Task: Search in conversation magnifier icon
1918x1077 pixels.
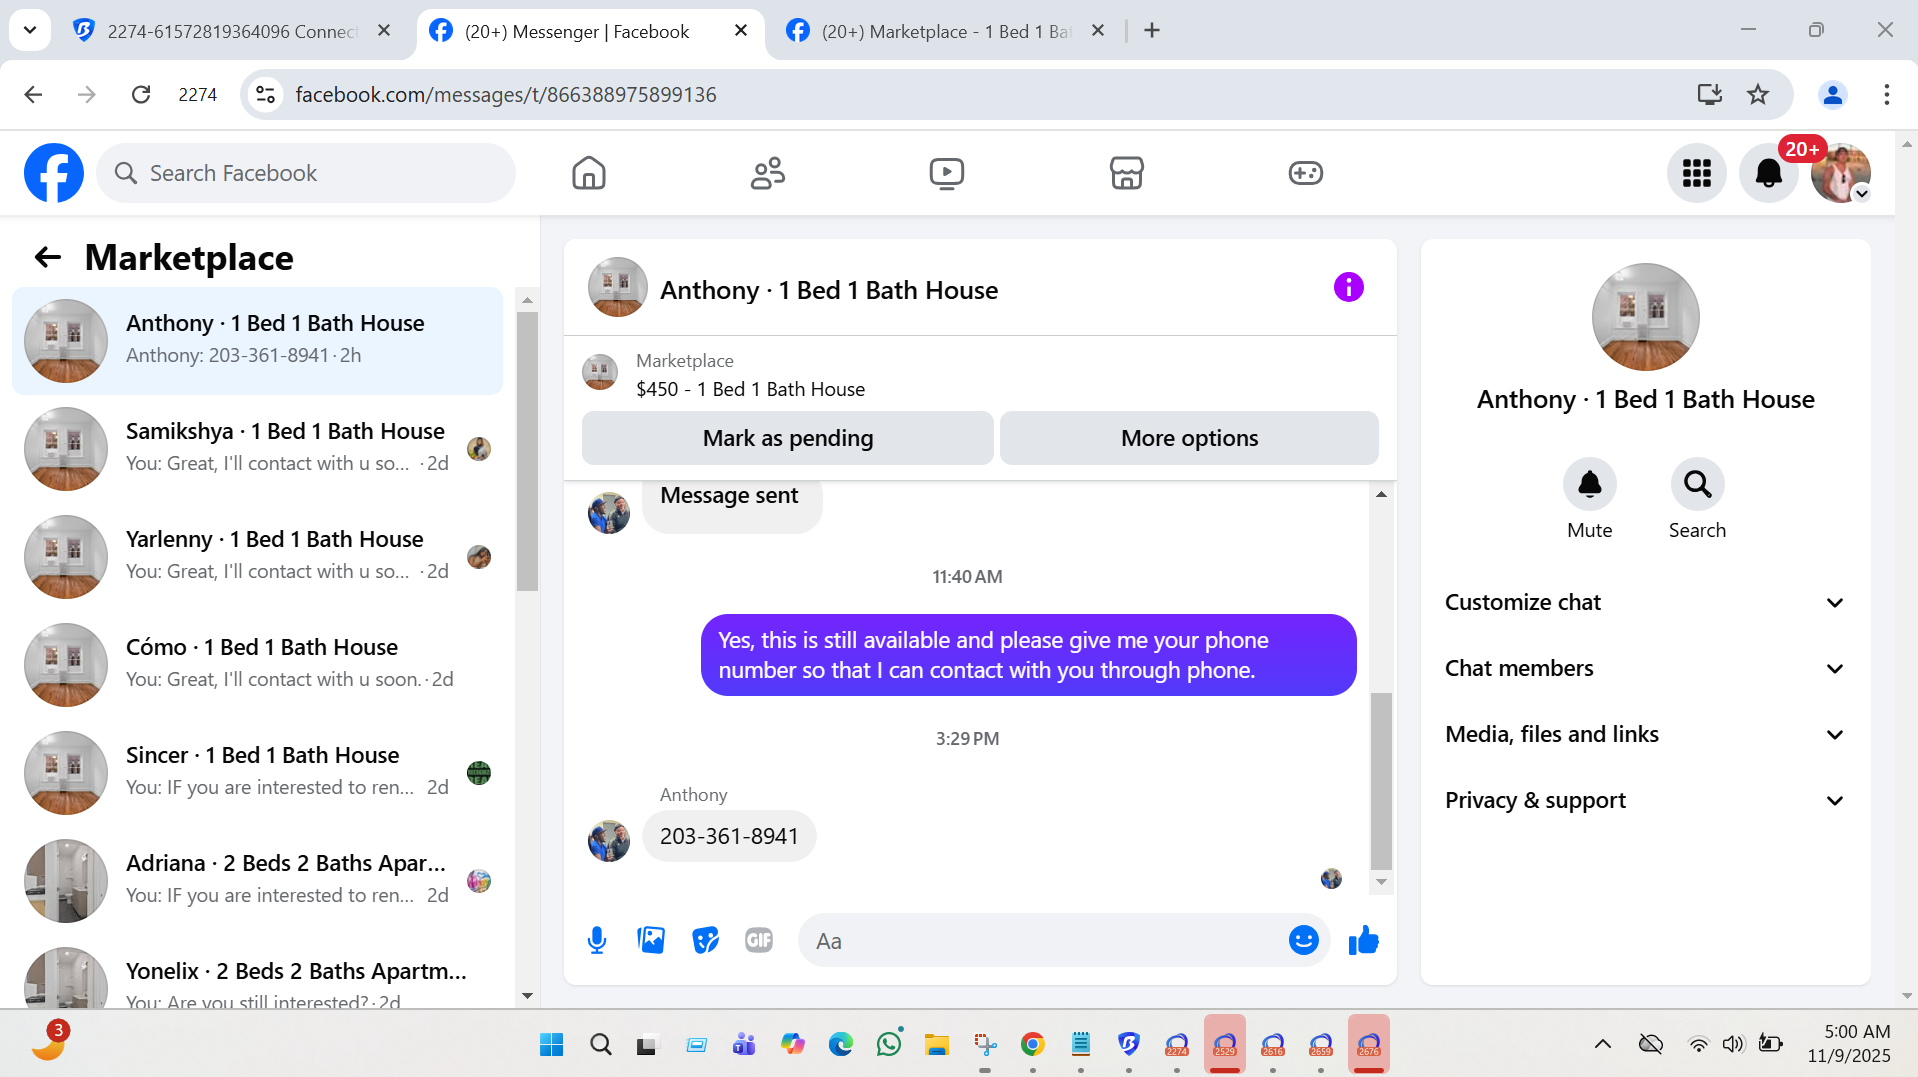Action: (1698, 485)
